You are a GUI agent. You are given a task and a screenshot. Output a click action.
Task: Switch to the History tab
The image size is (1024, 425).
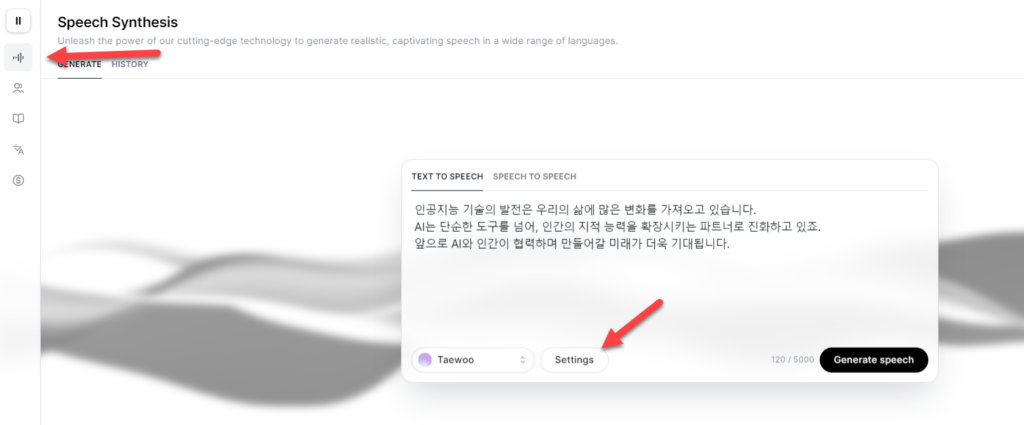[x=130, y=64]
